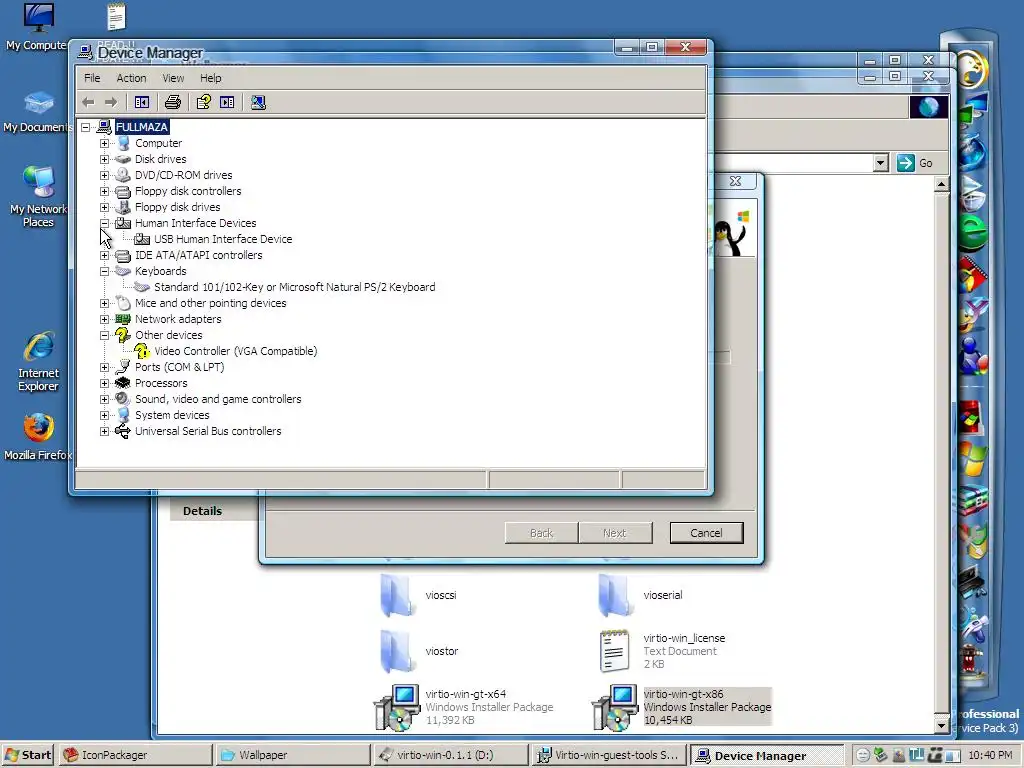The height and width of the screenshot is (768, 1024).
Task: Collapse the Keyboards category
Action: tap(104, 271)
